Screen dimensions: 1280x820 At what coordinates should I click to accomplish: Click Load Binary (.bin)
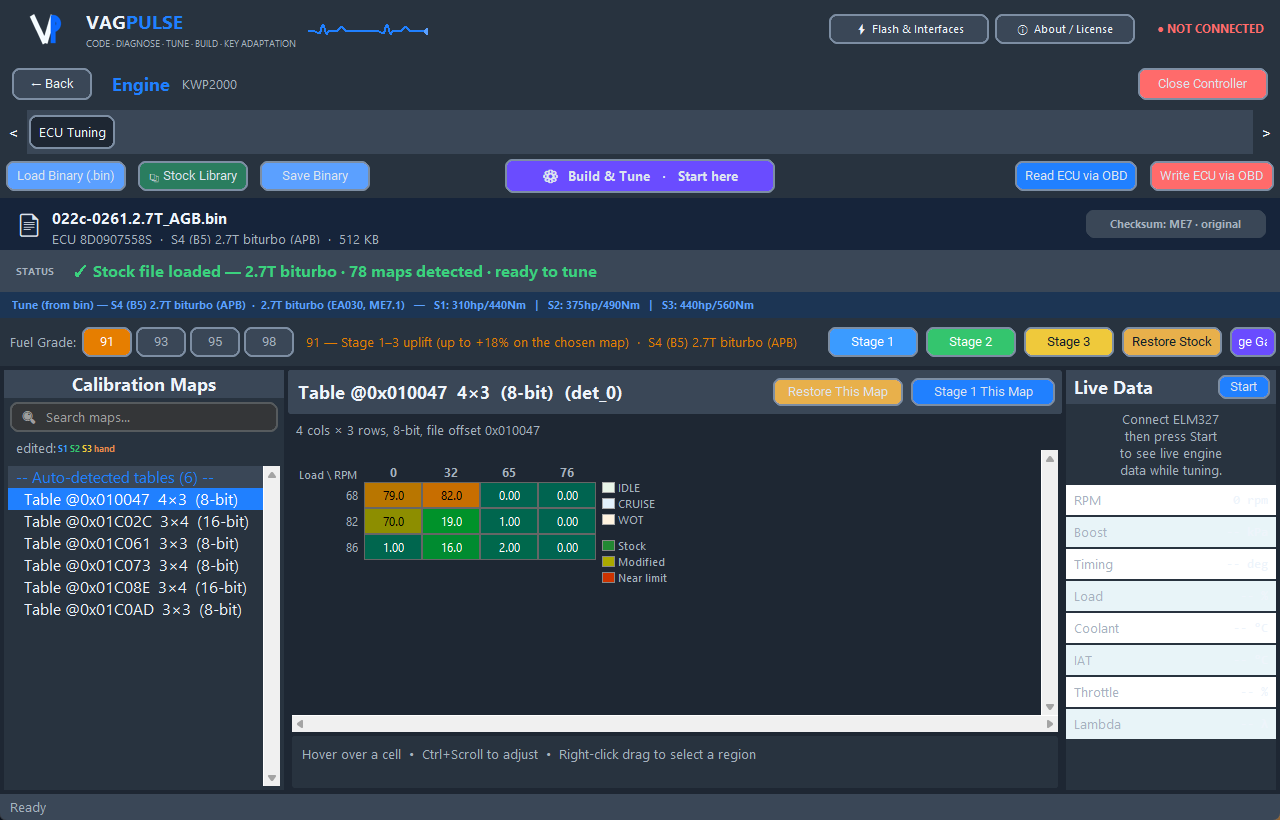66,176
